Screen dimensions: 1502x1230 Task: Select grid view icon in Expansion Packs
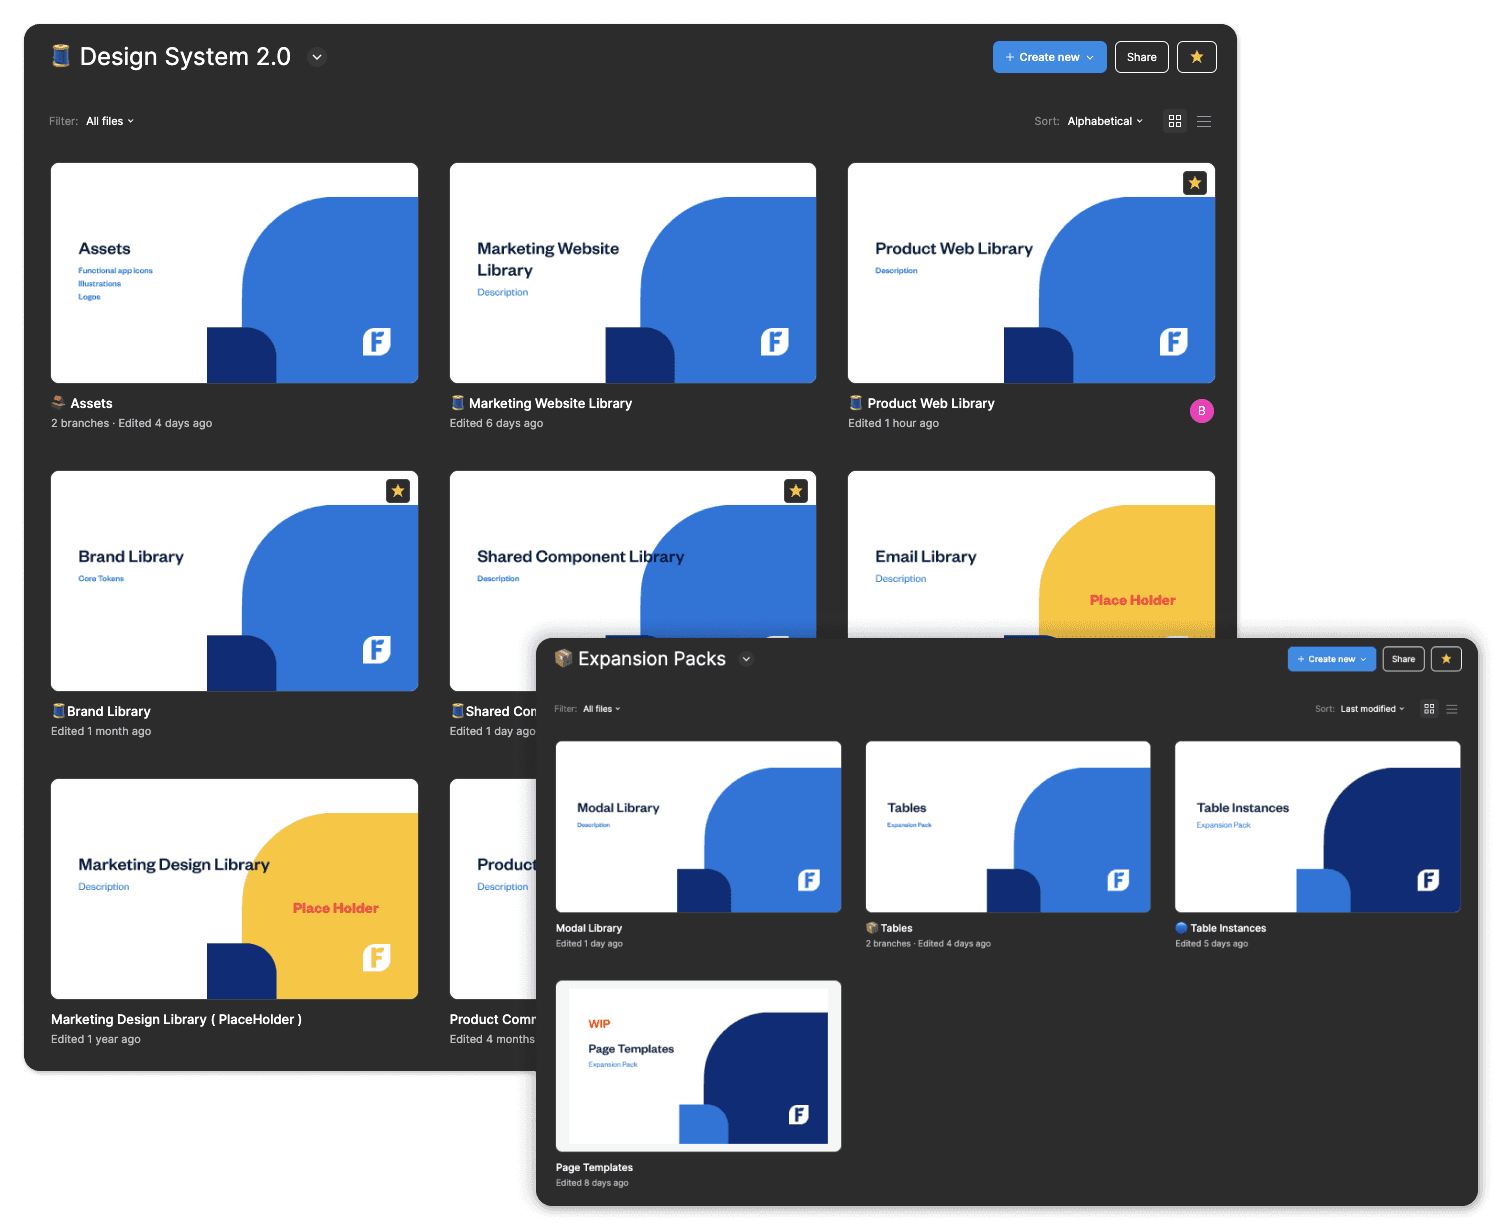[x=1429, y=709]
